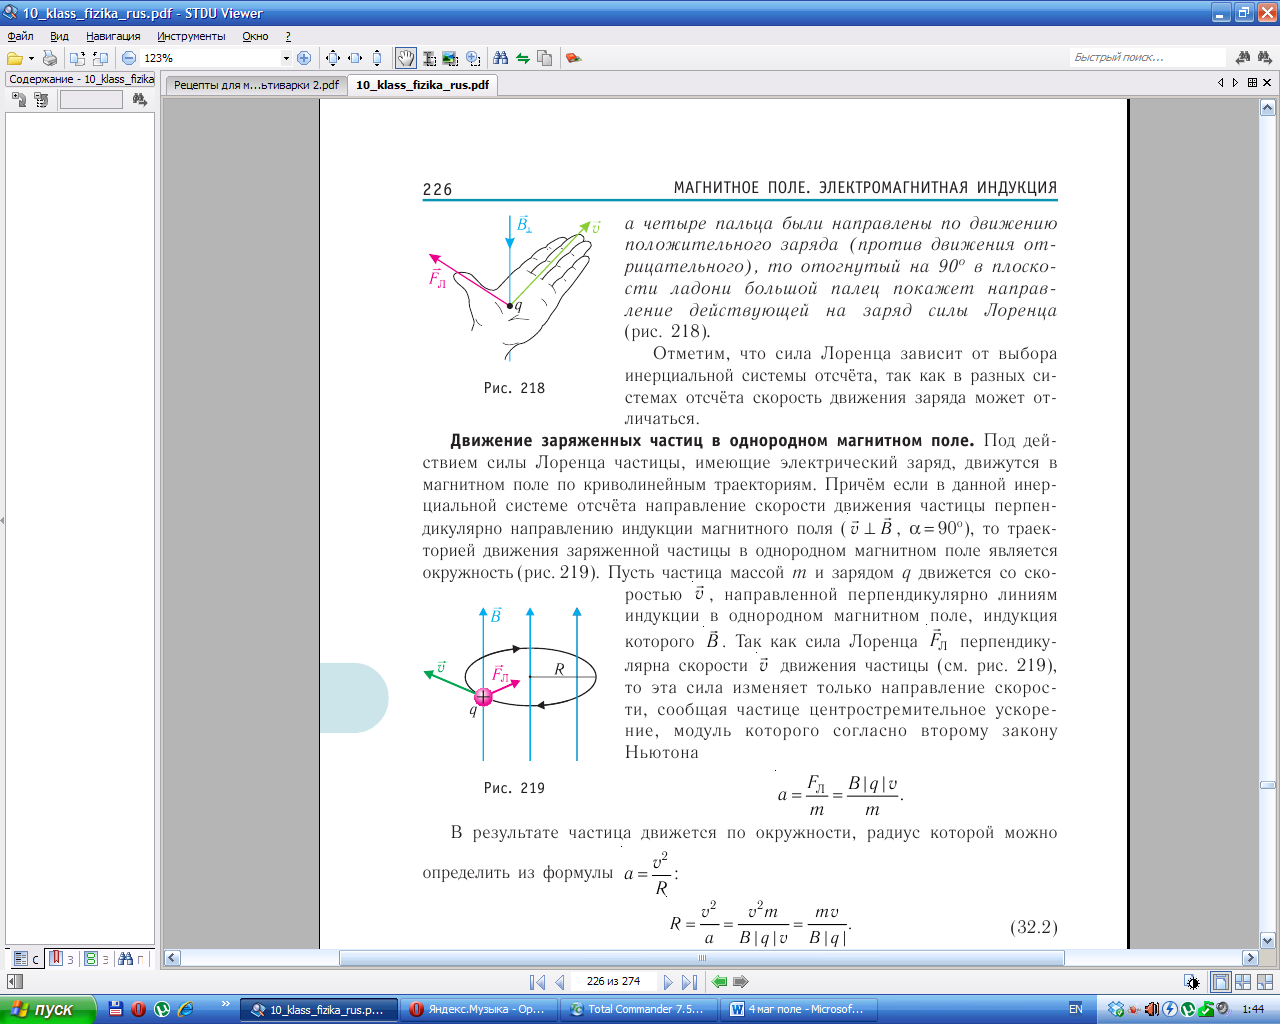The height and width of the screenshot is (1024, 1280).
Task: Open the zoom level dropdown at 123%
Action: coord(286,58)
